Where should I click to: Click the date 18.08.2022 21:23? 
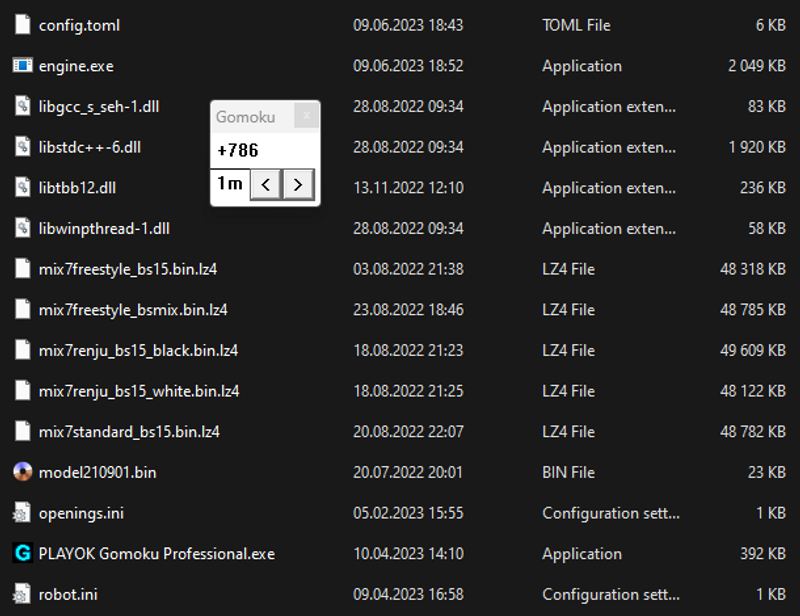[408, 351]
